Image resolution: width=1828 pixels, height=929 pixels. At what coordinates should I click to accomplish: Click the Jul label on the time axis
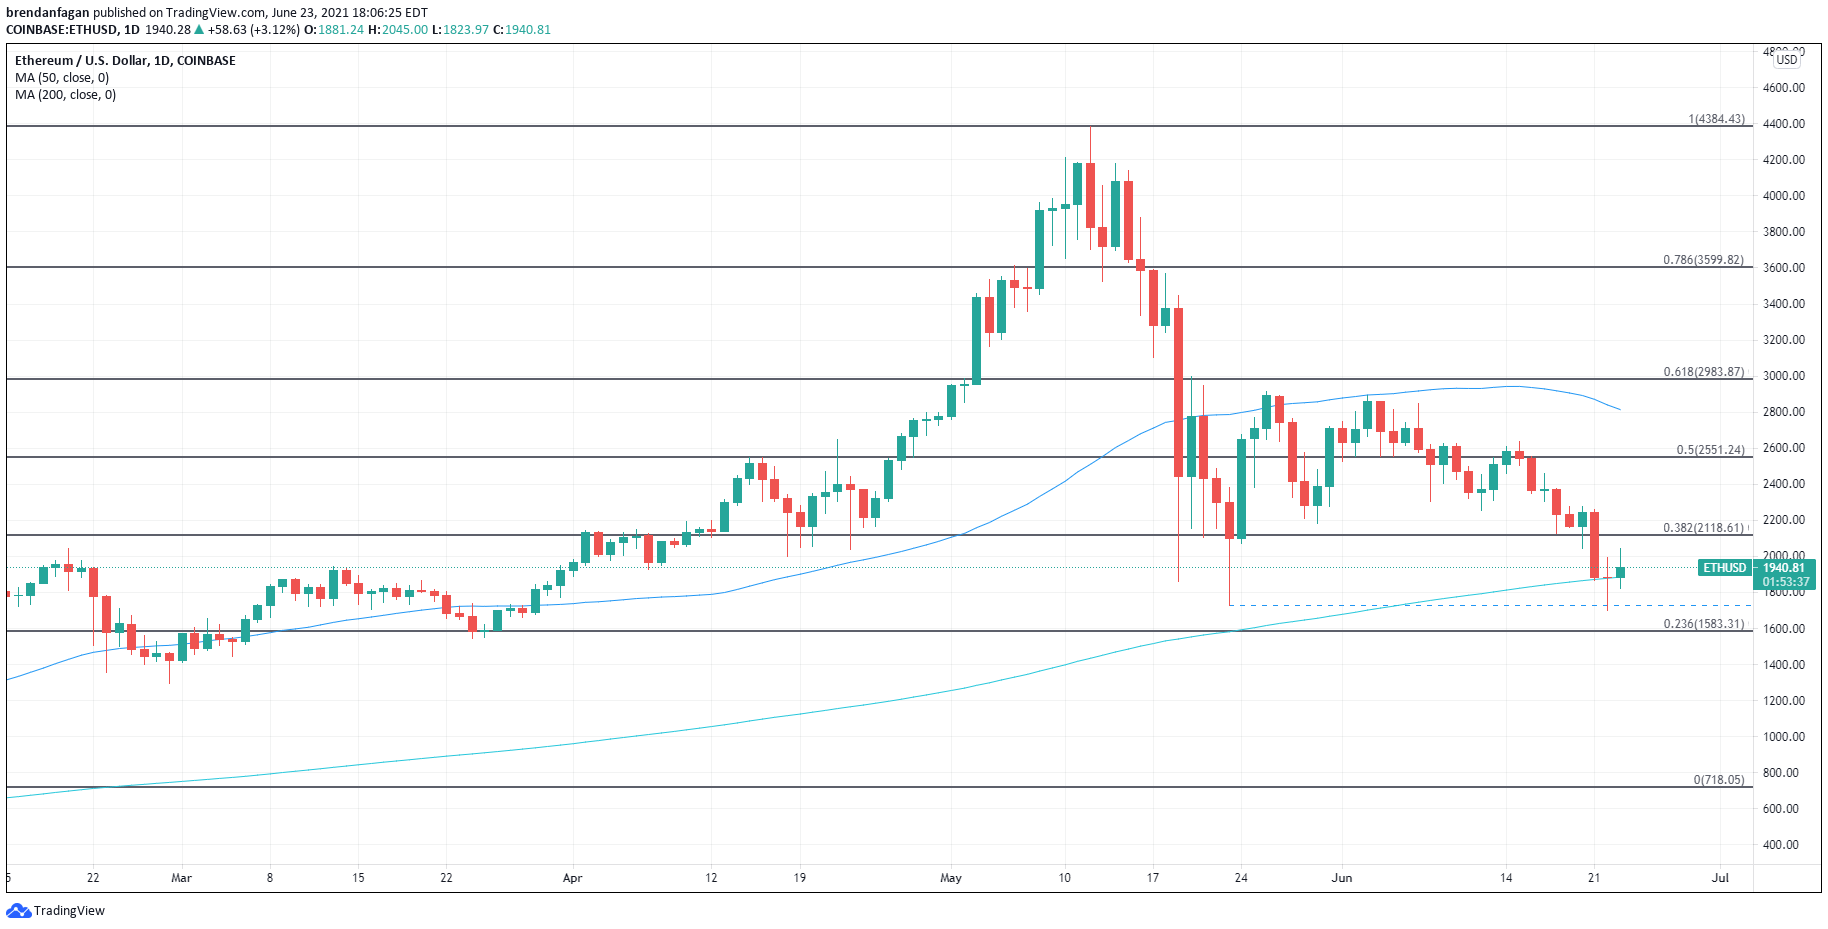[1720, 878]
